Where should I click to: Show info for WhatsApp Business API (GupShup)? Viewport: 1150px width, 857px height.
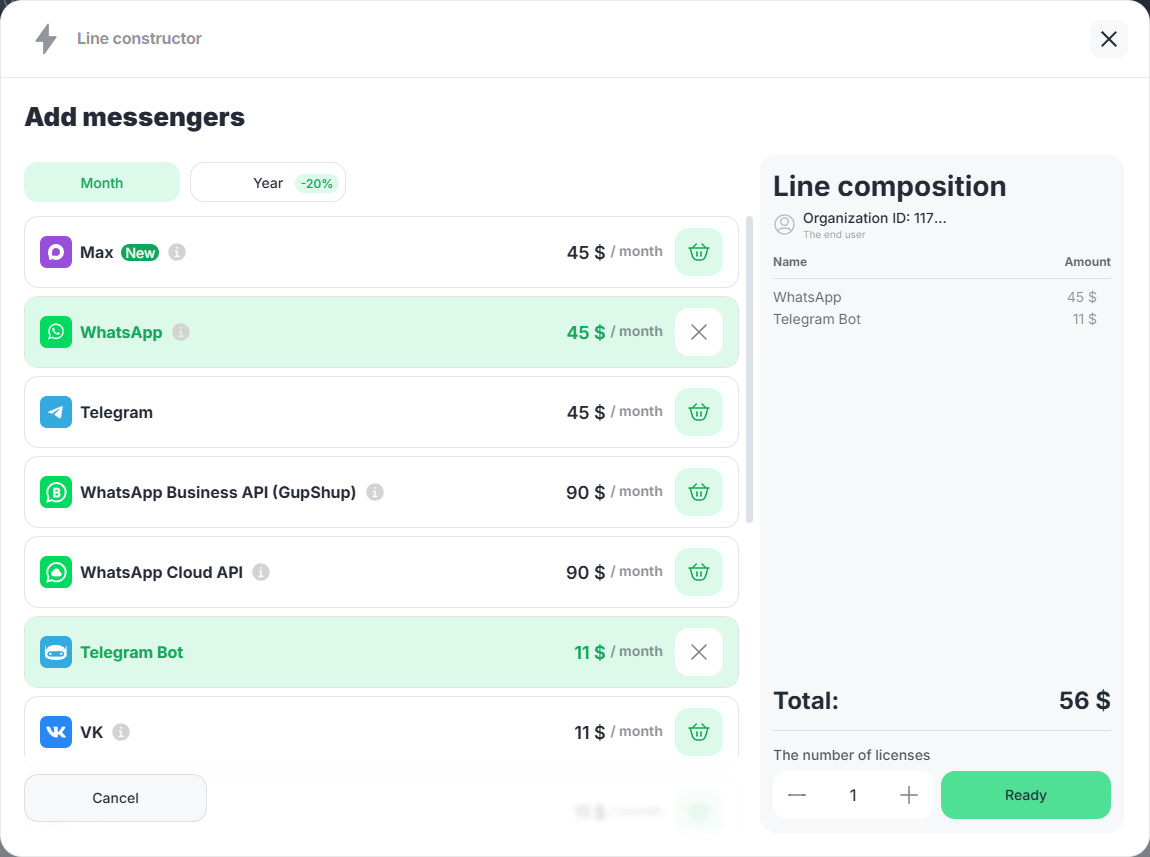(375, 492)
